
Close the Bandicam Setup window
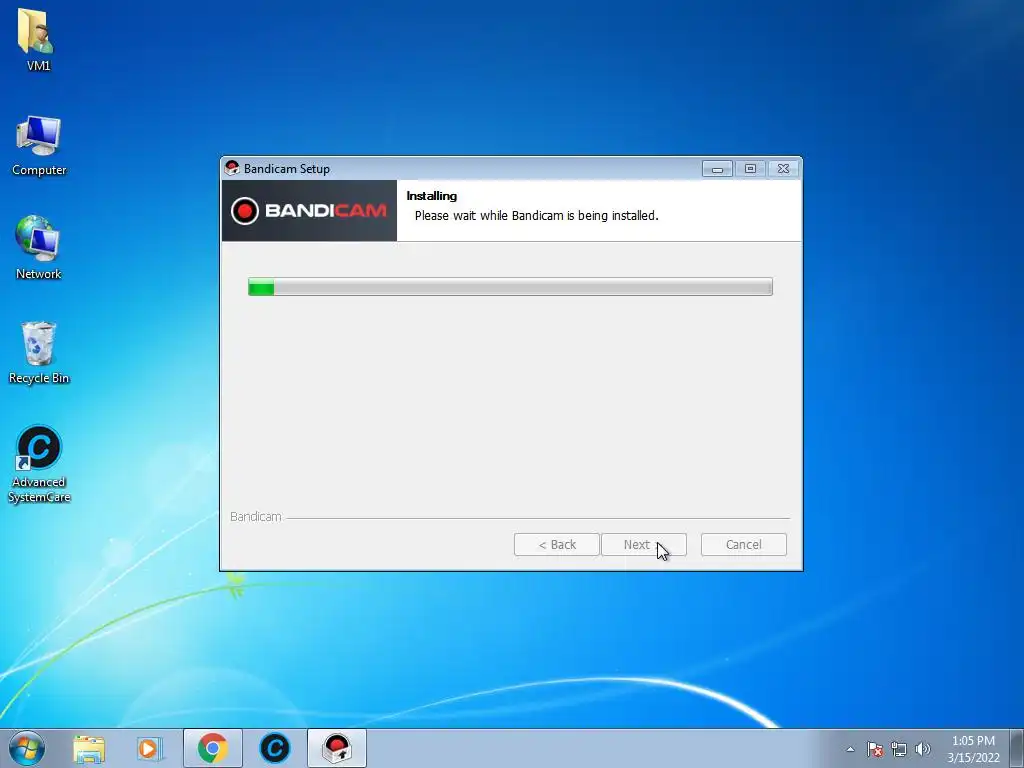coord(784,169)
